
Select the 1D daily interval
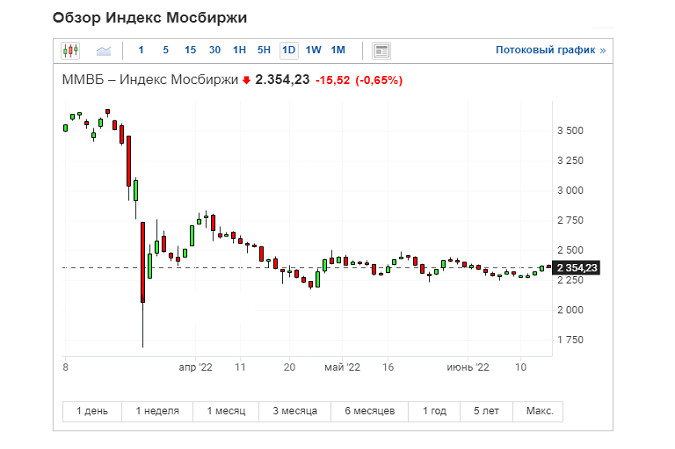coord(289,50)
